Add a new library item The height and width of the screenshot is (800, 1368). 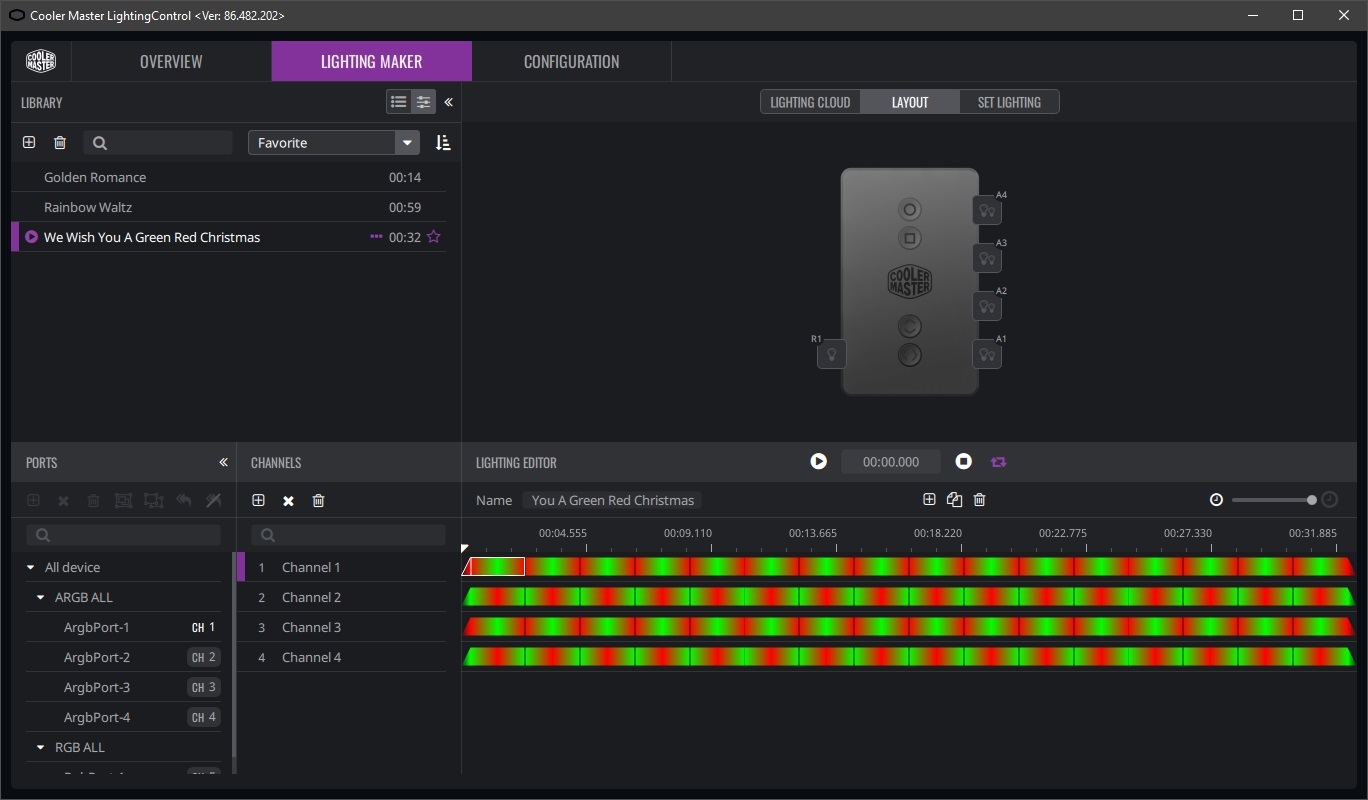(x=29, y=143)
